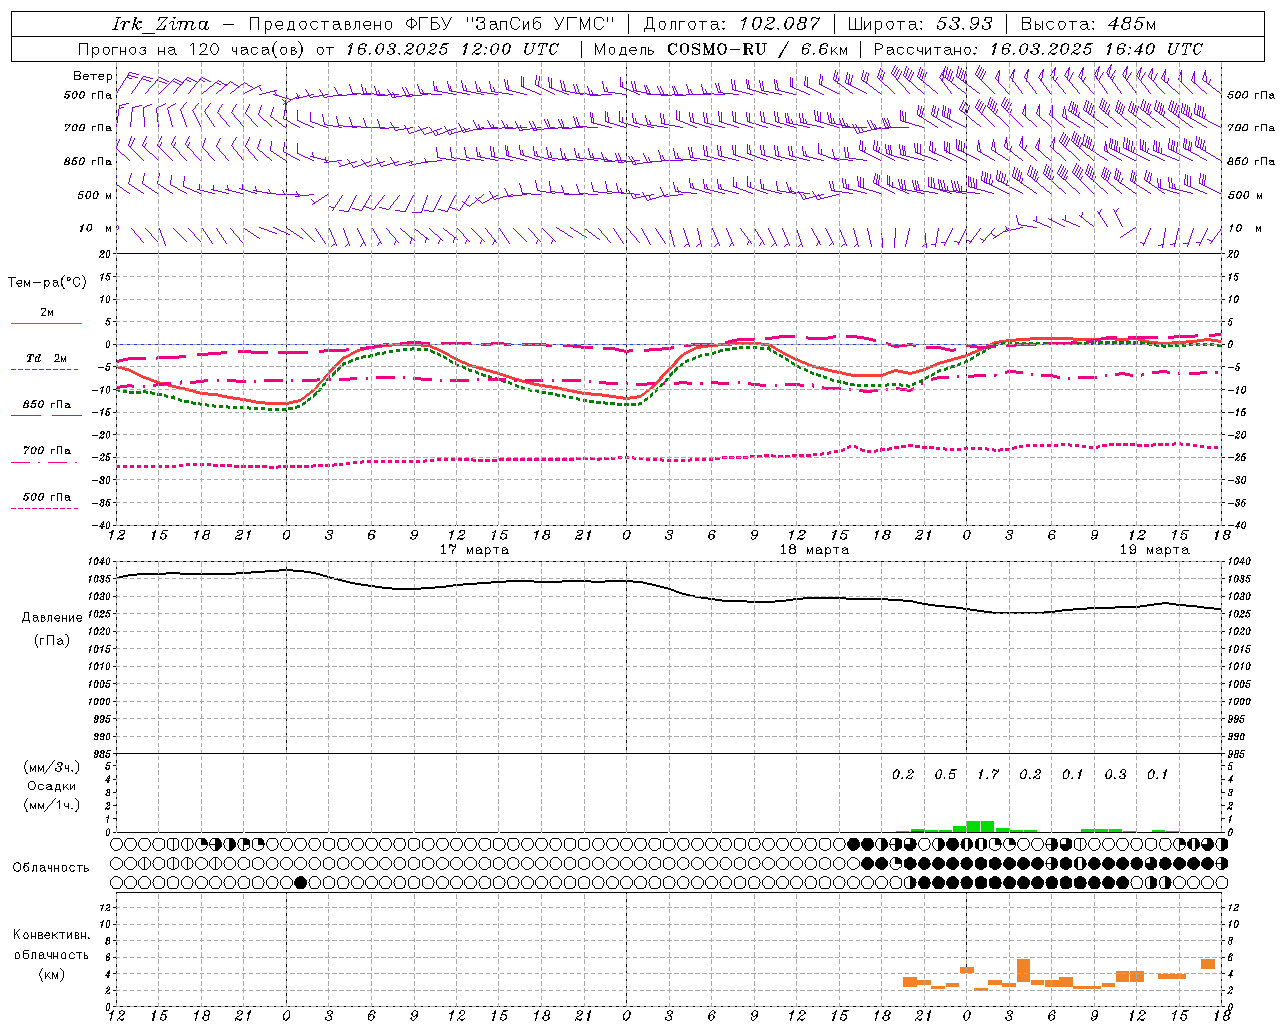Click the Тем-ра(°C) panel label

(47, 283)
